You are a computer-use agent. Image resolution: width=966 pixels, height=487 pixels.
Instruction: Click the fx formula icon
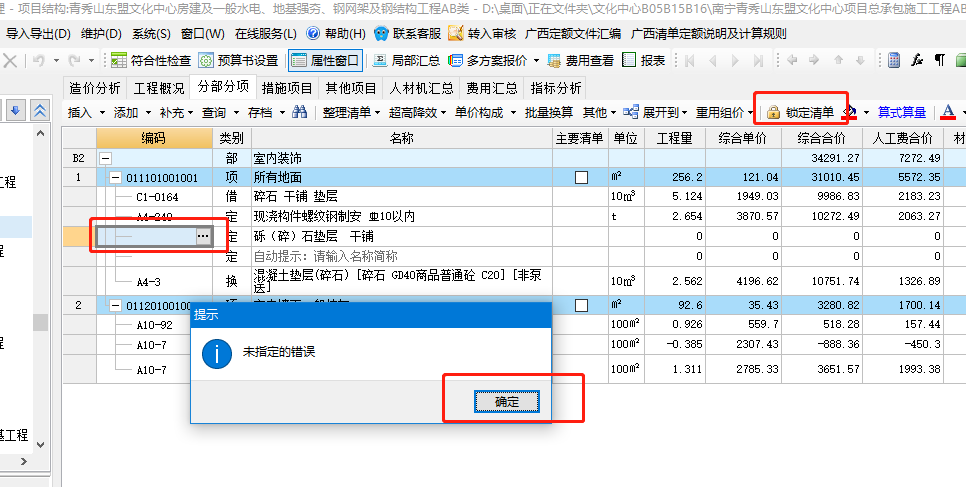(917, 60)
